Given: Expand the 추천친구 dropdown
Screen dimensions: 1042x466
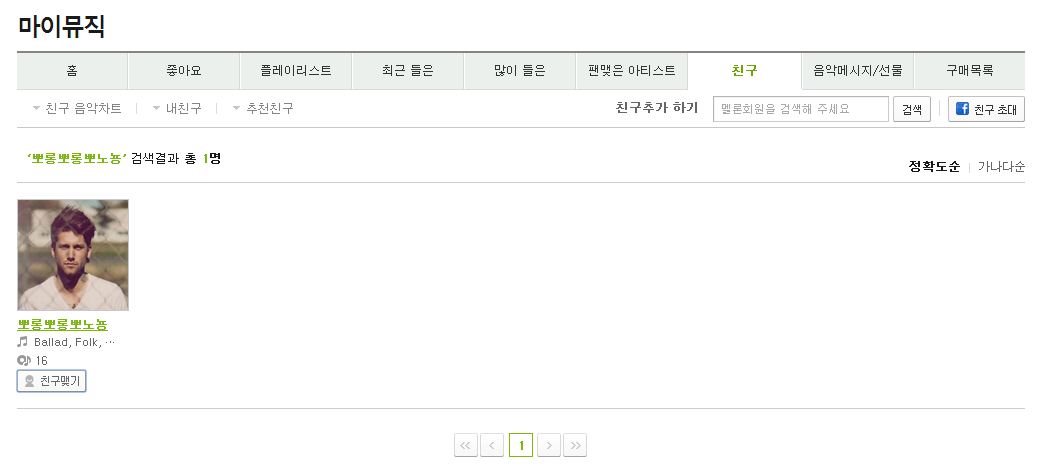Looking at the screenshot, I should point(262,108).
